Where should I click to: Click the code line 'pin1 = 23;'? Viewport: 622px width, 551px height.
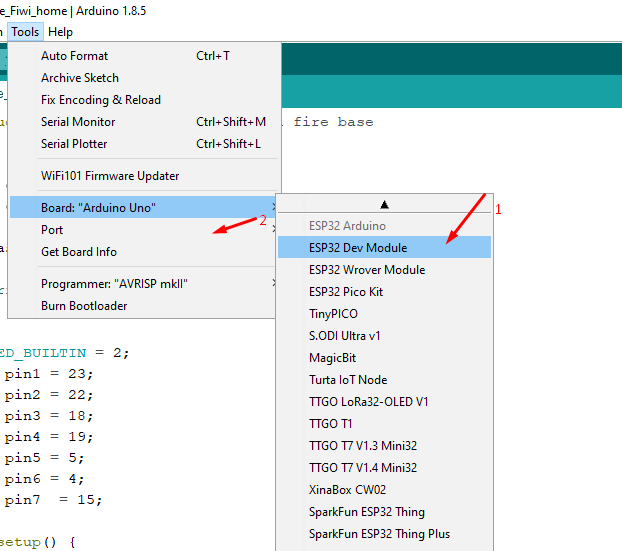[x=49, y=374]
